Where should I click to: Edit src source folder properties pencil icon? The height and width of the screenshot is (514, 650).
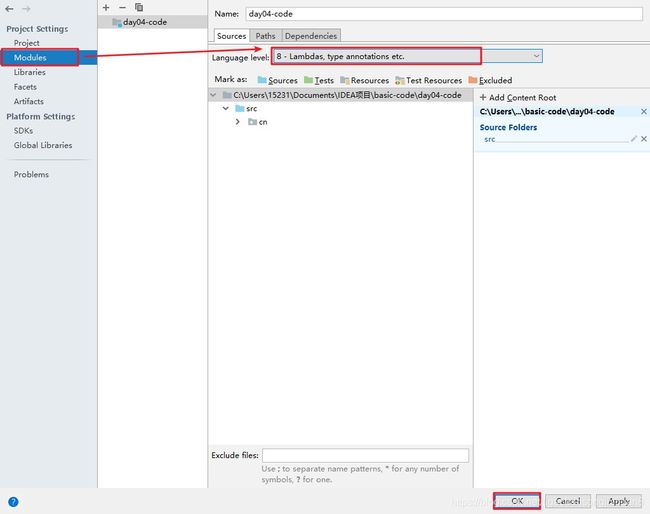coord(633,138)
